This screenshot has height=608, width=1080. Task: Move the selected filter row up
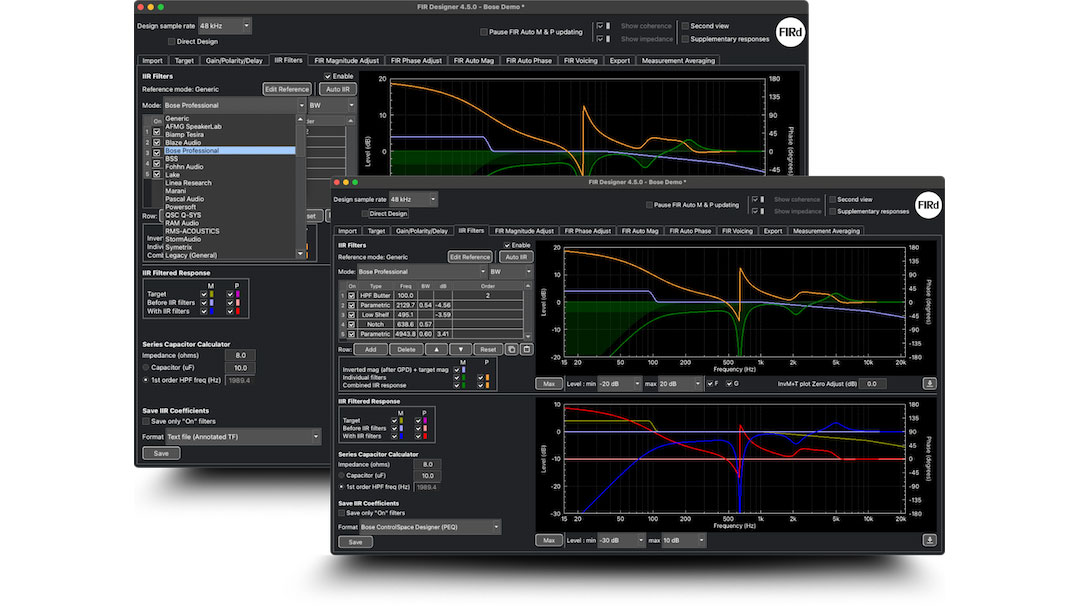coord(437,349)
